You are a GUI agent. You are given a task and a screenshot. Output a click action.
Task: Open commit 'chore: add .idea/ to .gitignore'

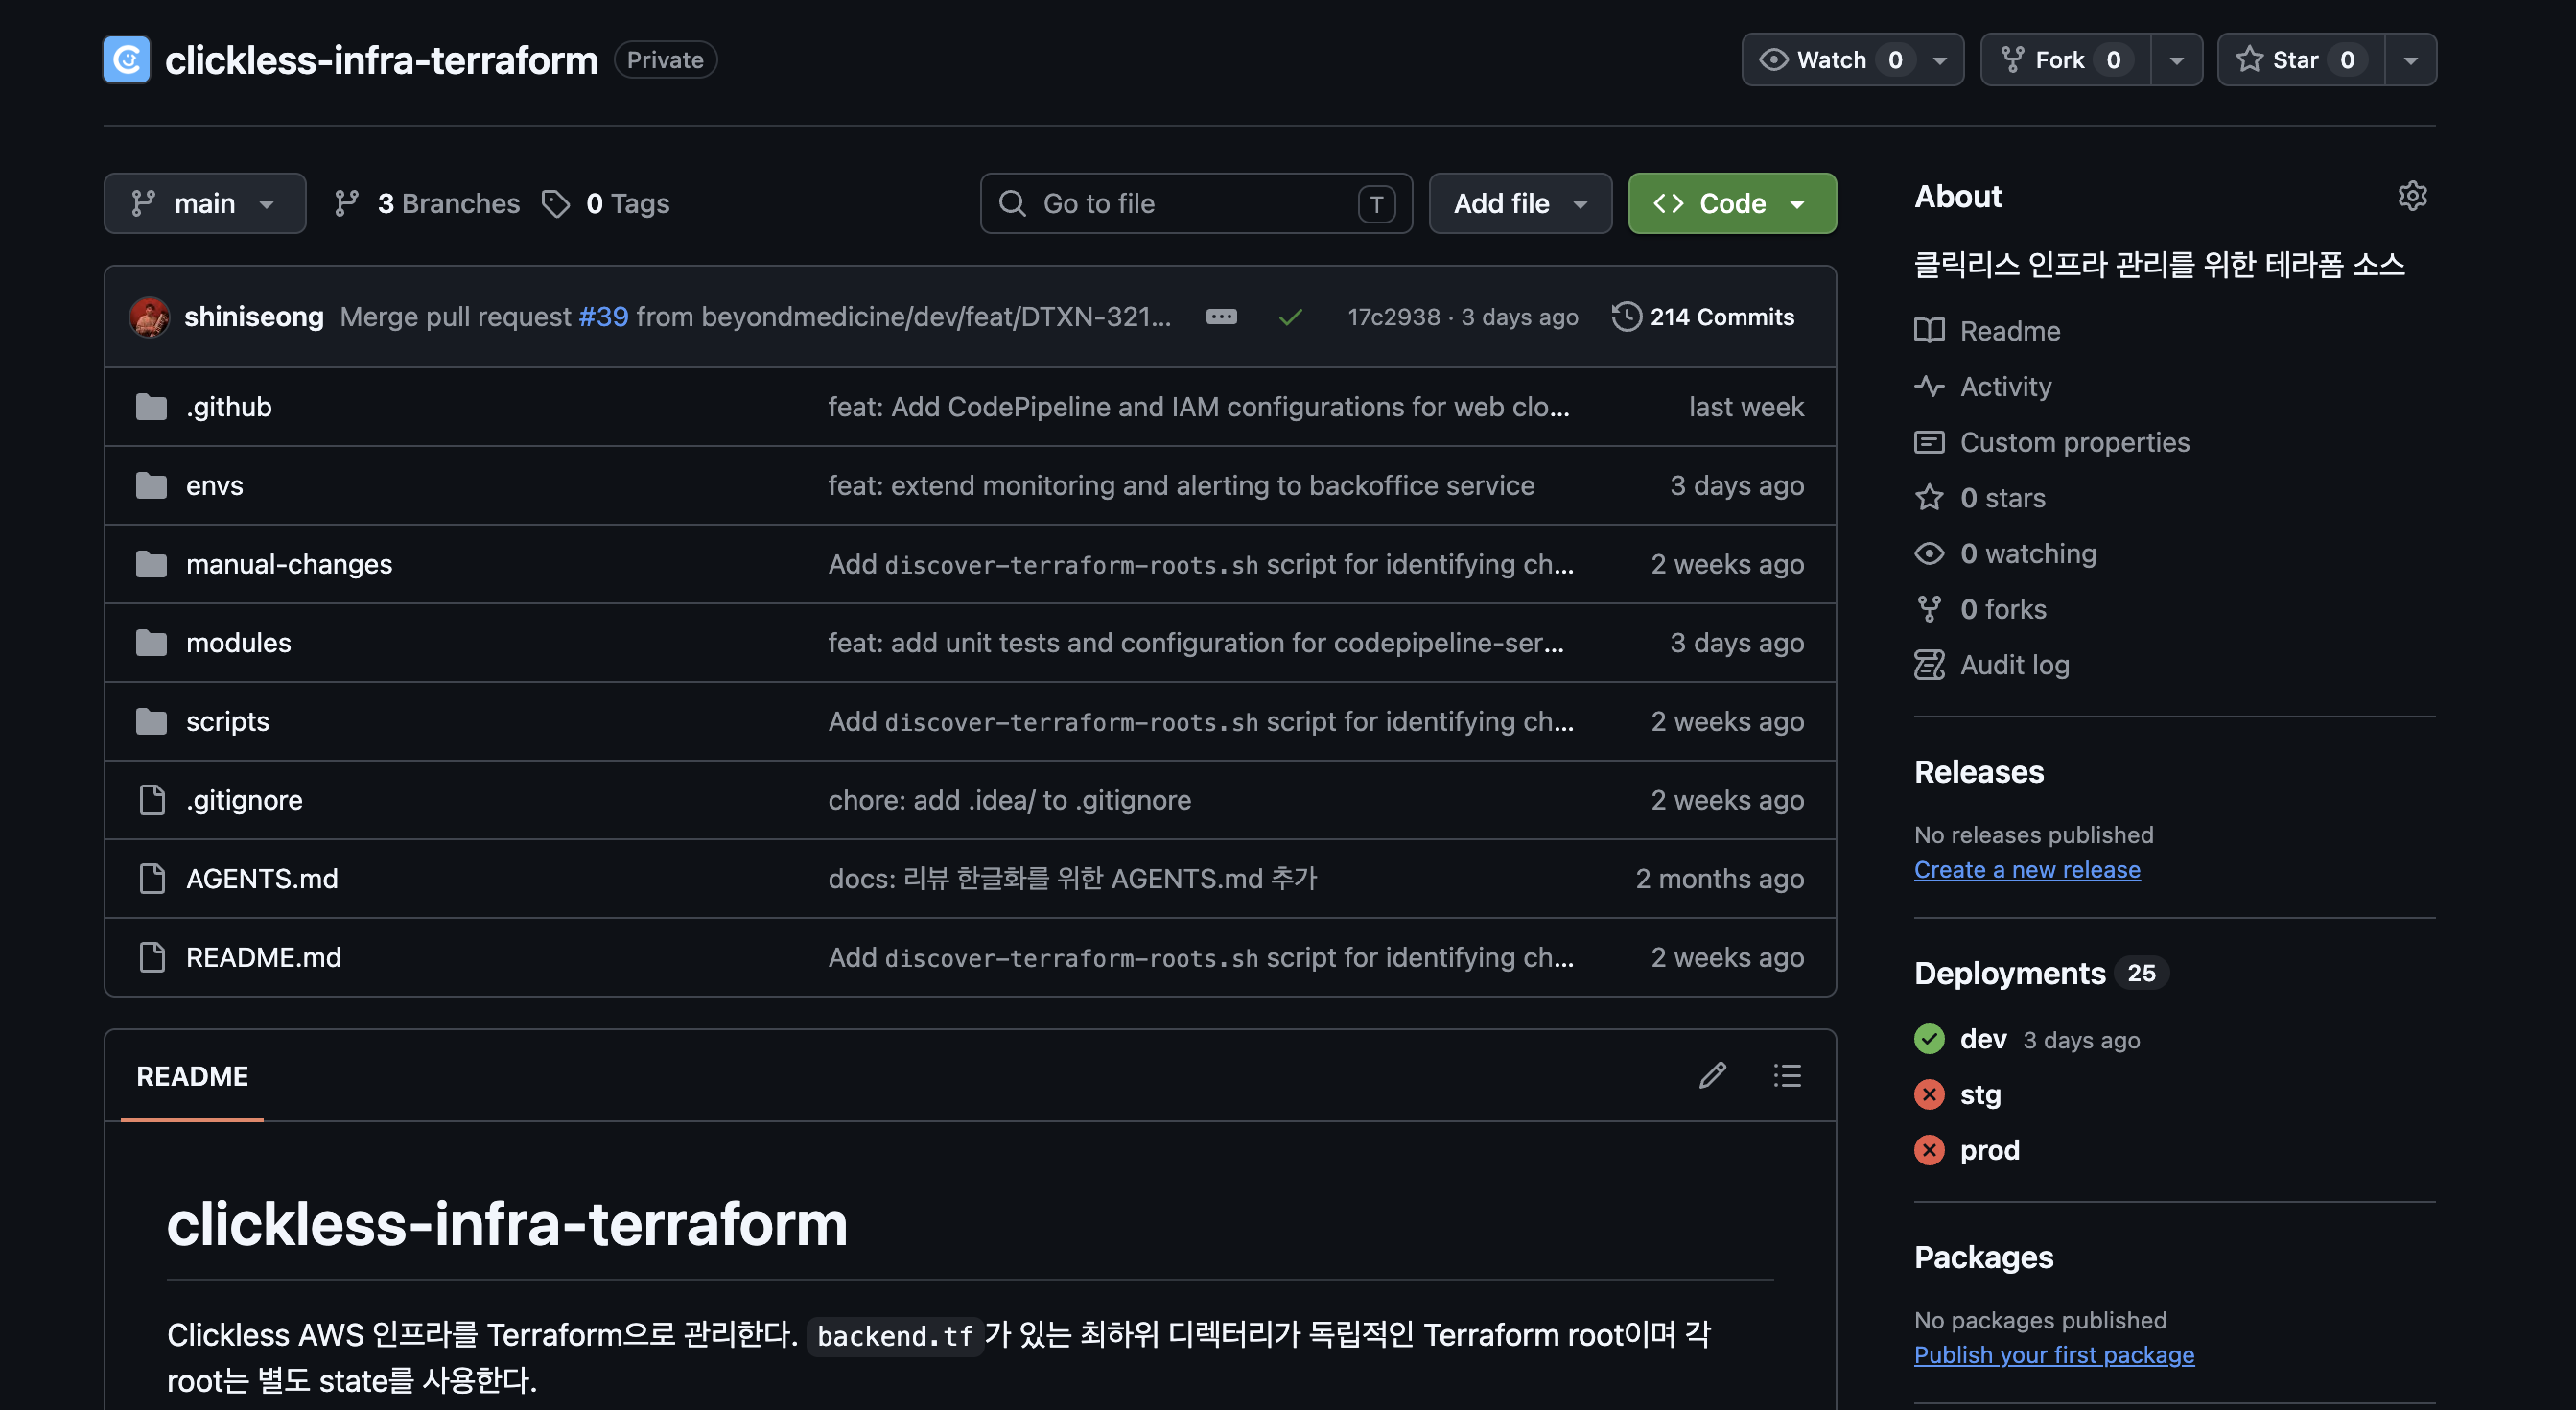1010,800
